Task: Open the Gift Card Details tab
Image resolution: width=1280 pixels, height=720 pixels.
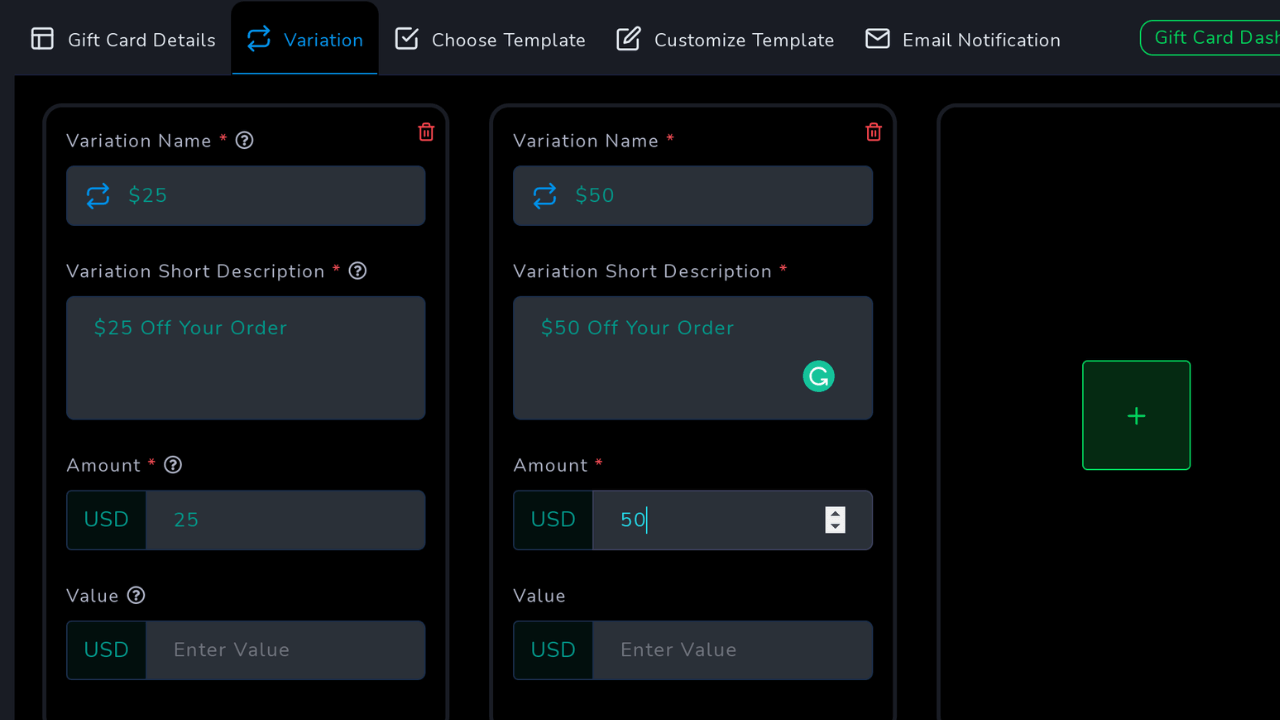Action: click(x=123, y=40)
